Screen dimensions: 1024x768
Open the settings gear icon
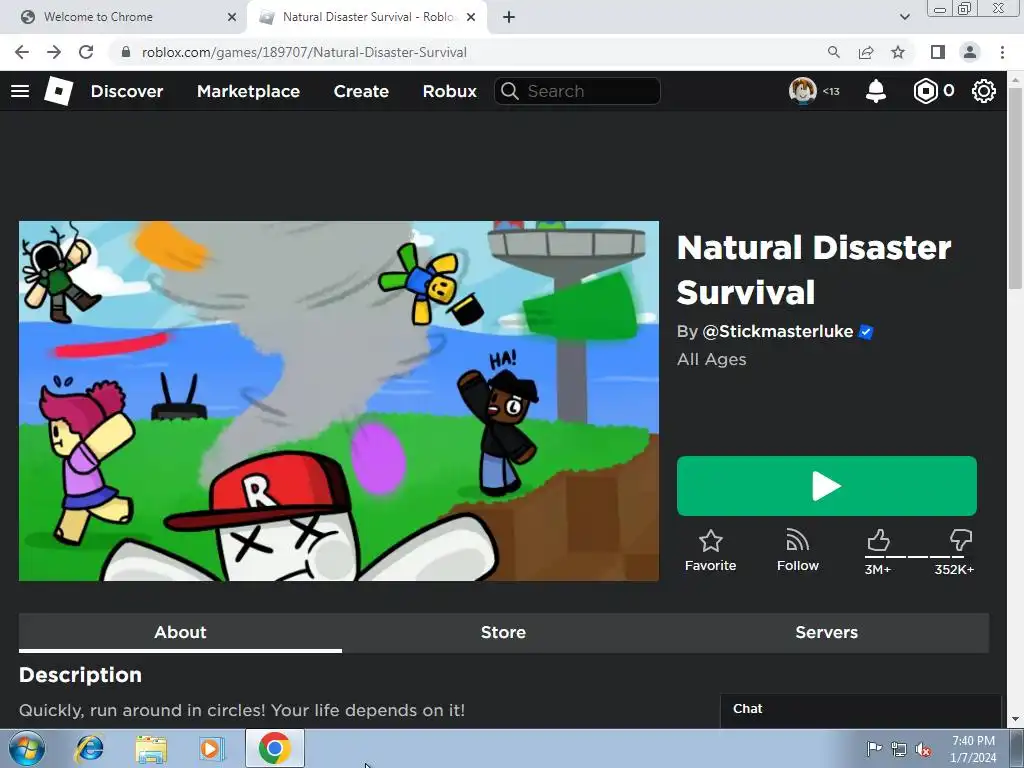click(984, 91)
